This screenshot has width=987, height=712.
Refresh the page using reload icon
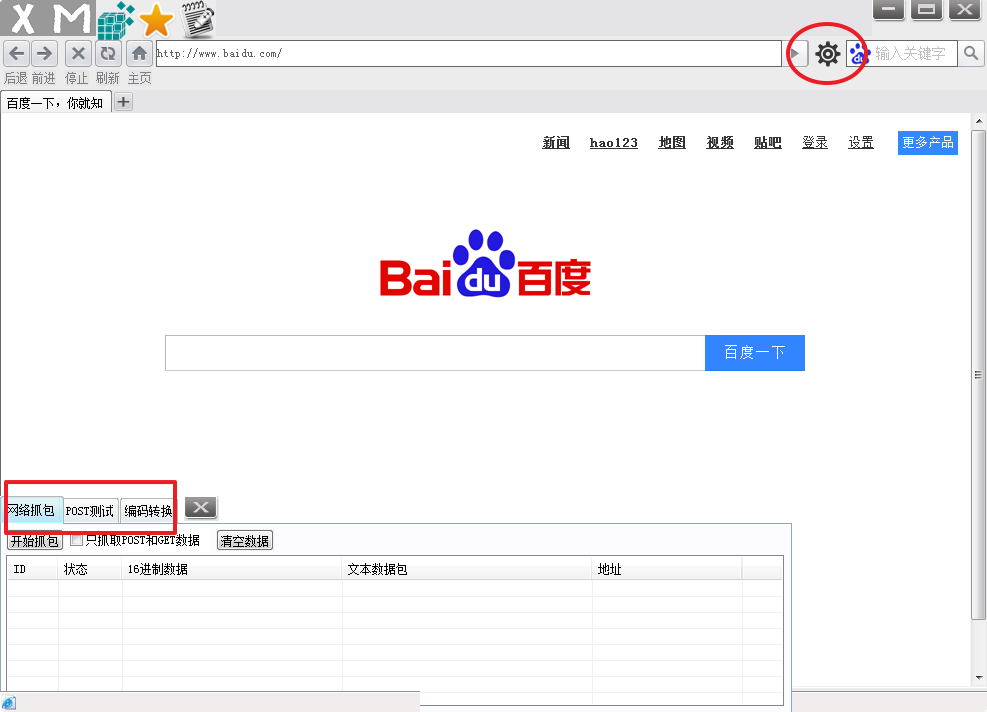coord(108,54)
